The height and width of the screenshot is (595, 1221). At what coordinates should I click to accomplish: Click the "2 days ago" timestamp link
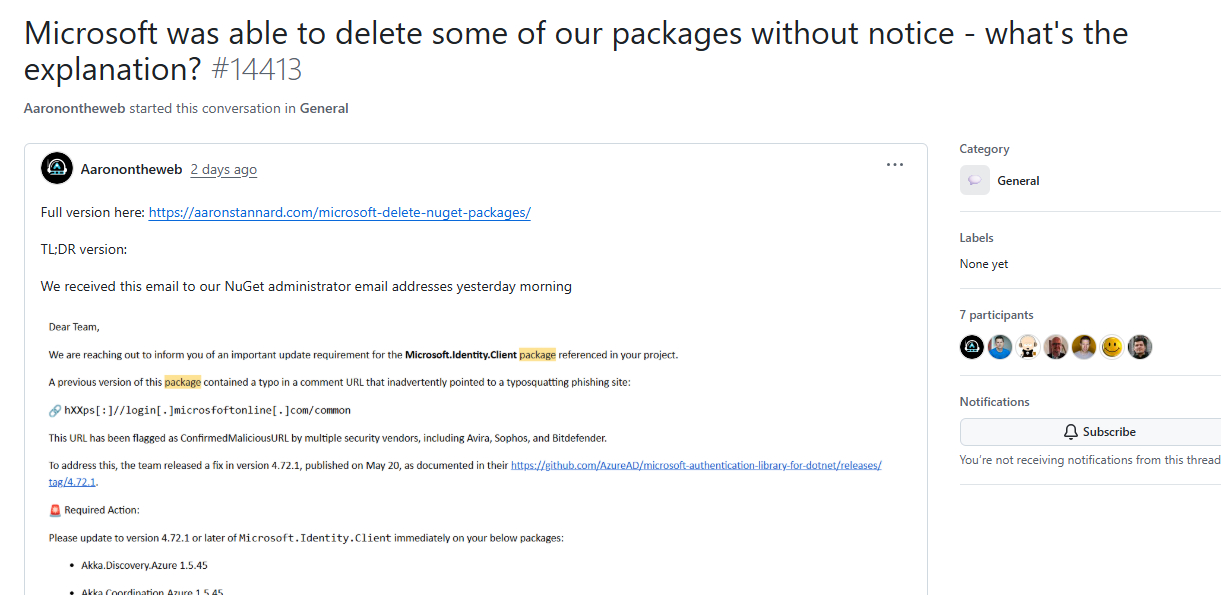click(x=223, y=169)
